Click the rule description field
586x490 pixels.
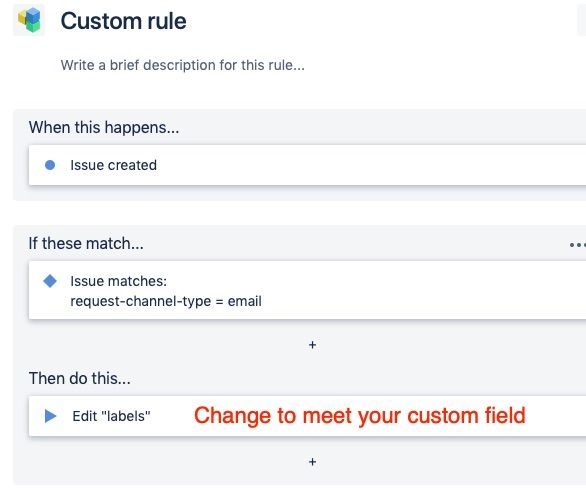(x=183, y=65)
